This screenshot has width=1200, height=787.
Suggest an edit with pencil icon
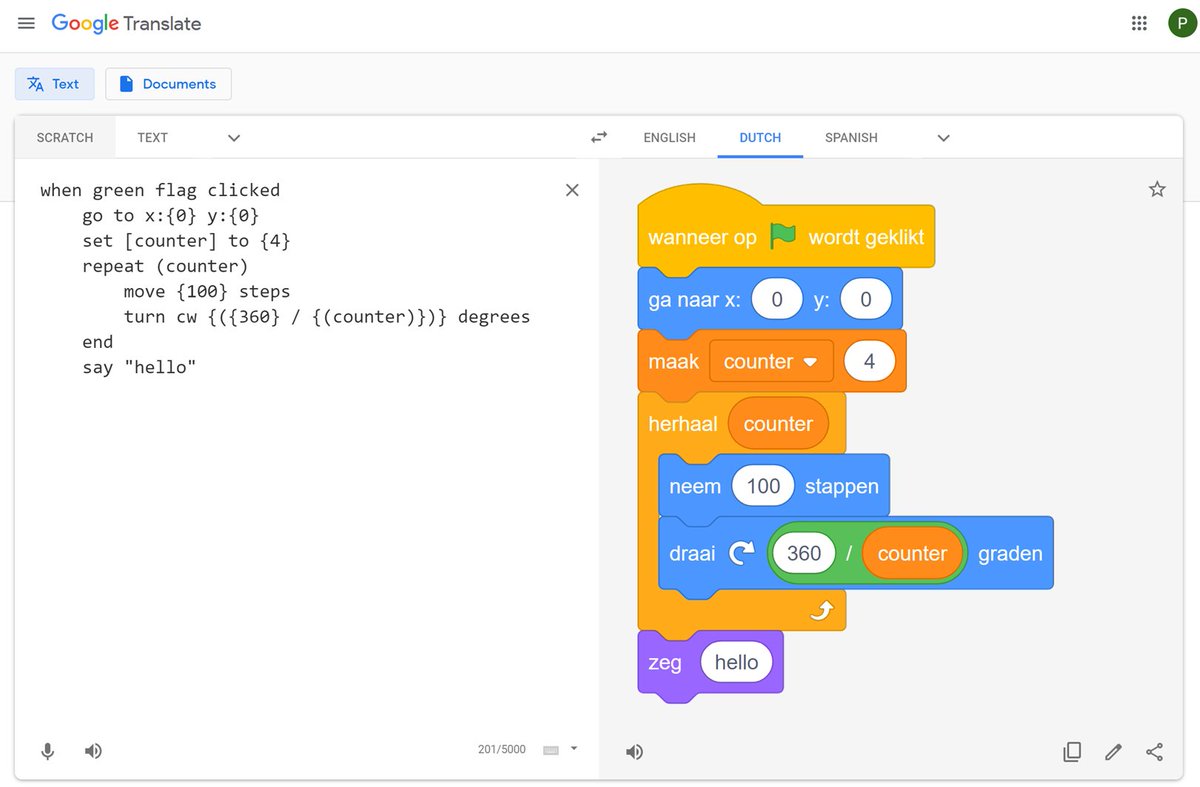click(1113, 752)
